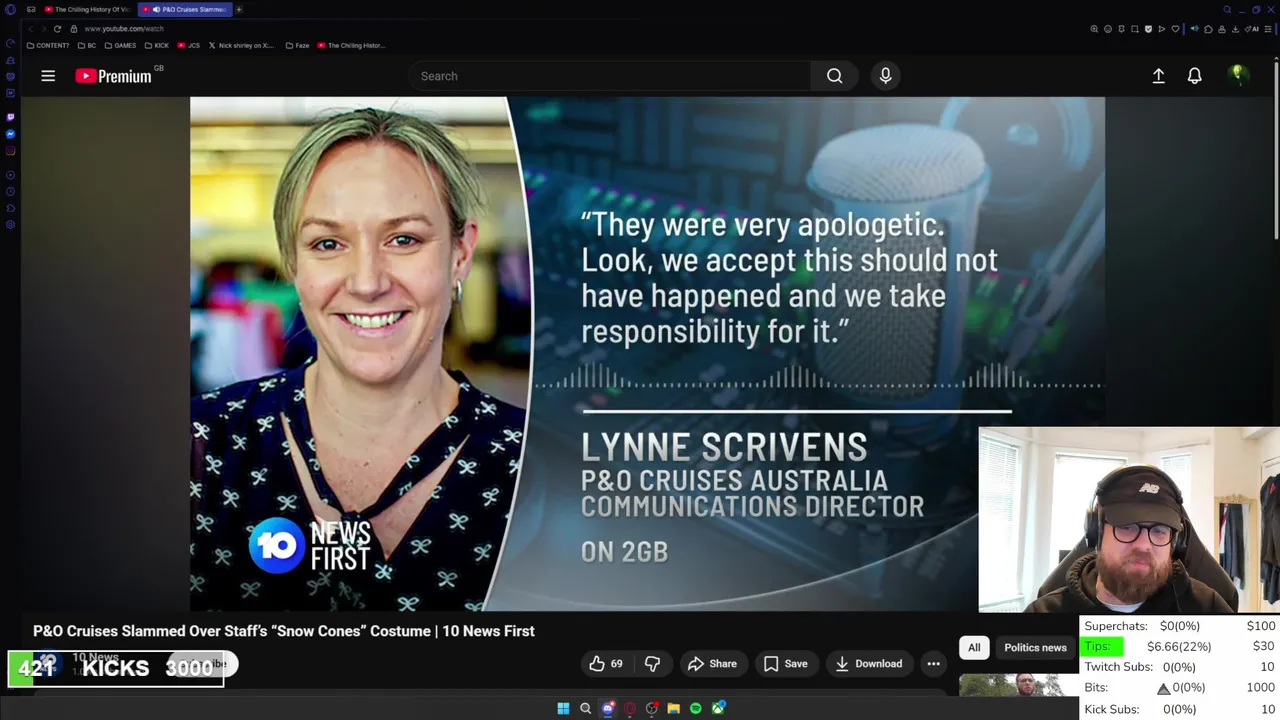Open the Xbox app from the taskbar
Viewport: 1280px width, 720px height.
718,708
